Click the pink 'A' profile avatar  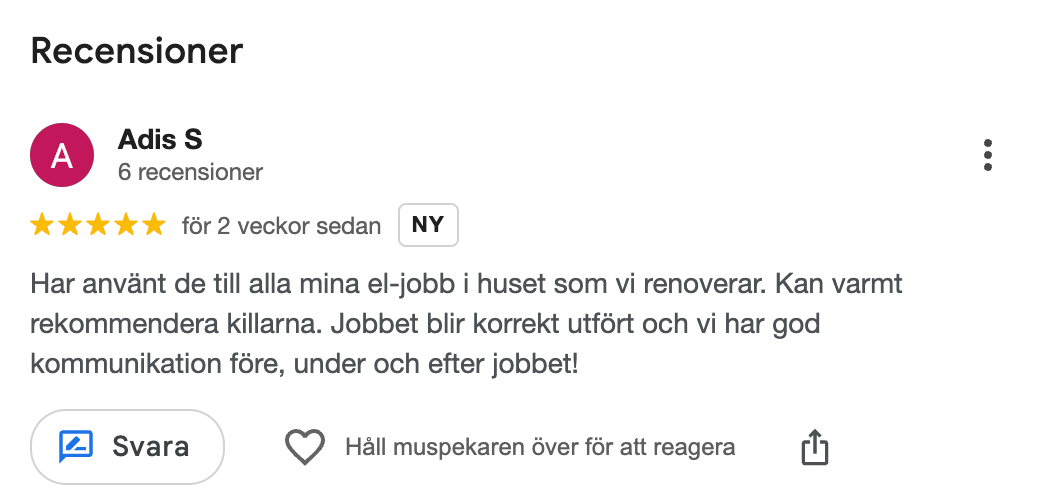(x=62, y=155)
